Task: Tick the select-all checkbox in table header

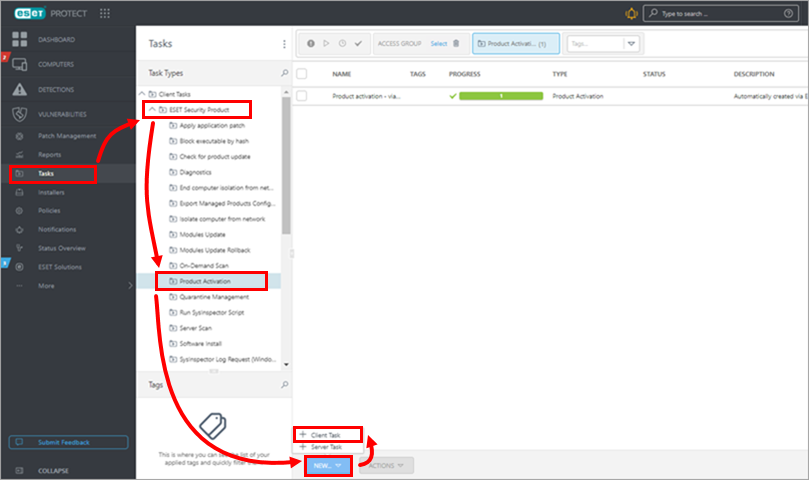Action: pos(302,74)
